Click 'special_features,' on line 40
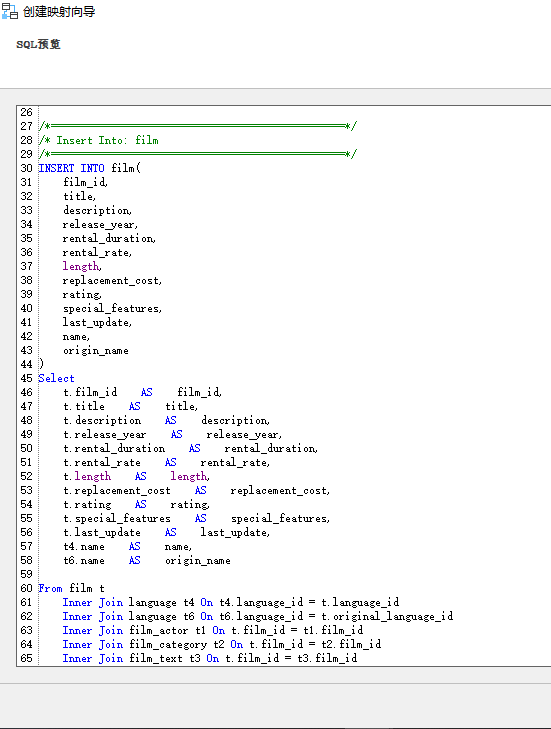The height and width of the screenshot is (729, 551). (x=113, y=308)
